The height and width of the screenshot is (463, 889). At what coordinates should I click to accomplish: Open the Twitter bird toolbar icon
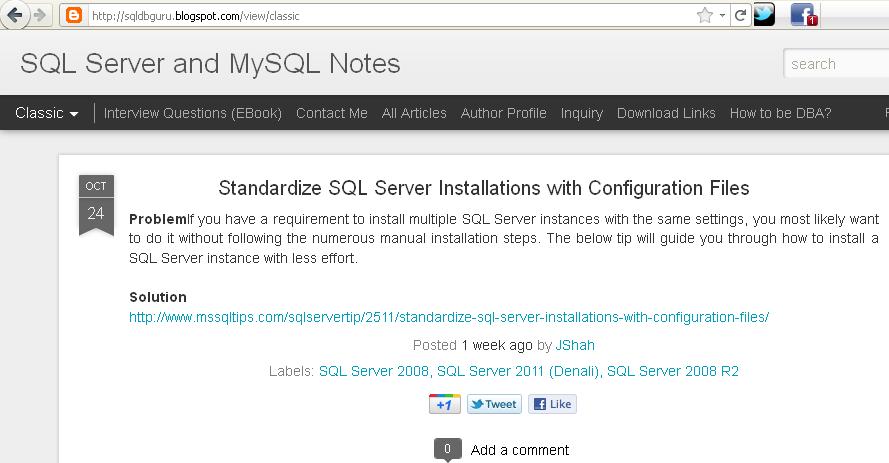[x=764, y=15]
